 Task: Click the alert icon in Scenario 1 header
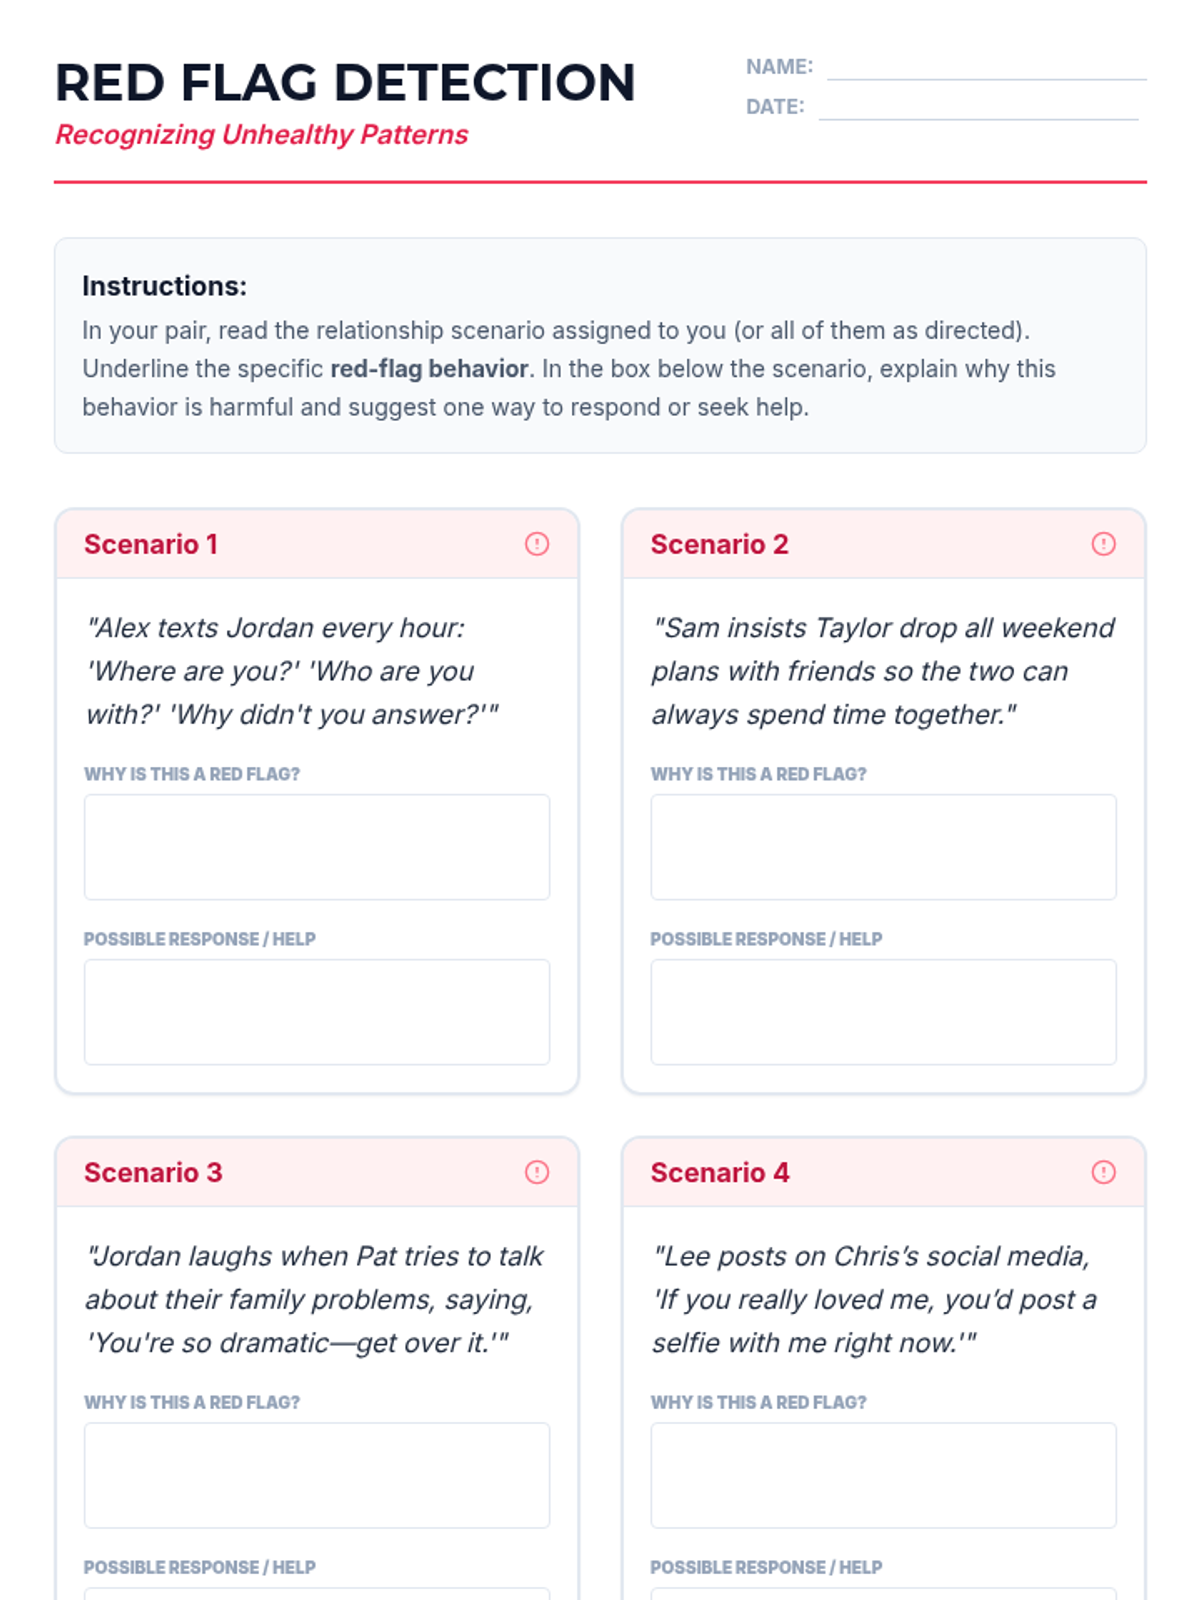pos(537,544)
